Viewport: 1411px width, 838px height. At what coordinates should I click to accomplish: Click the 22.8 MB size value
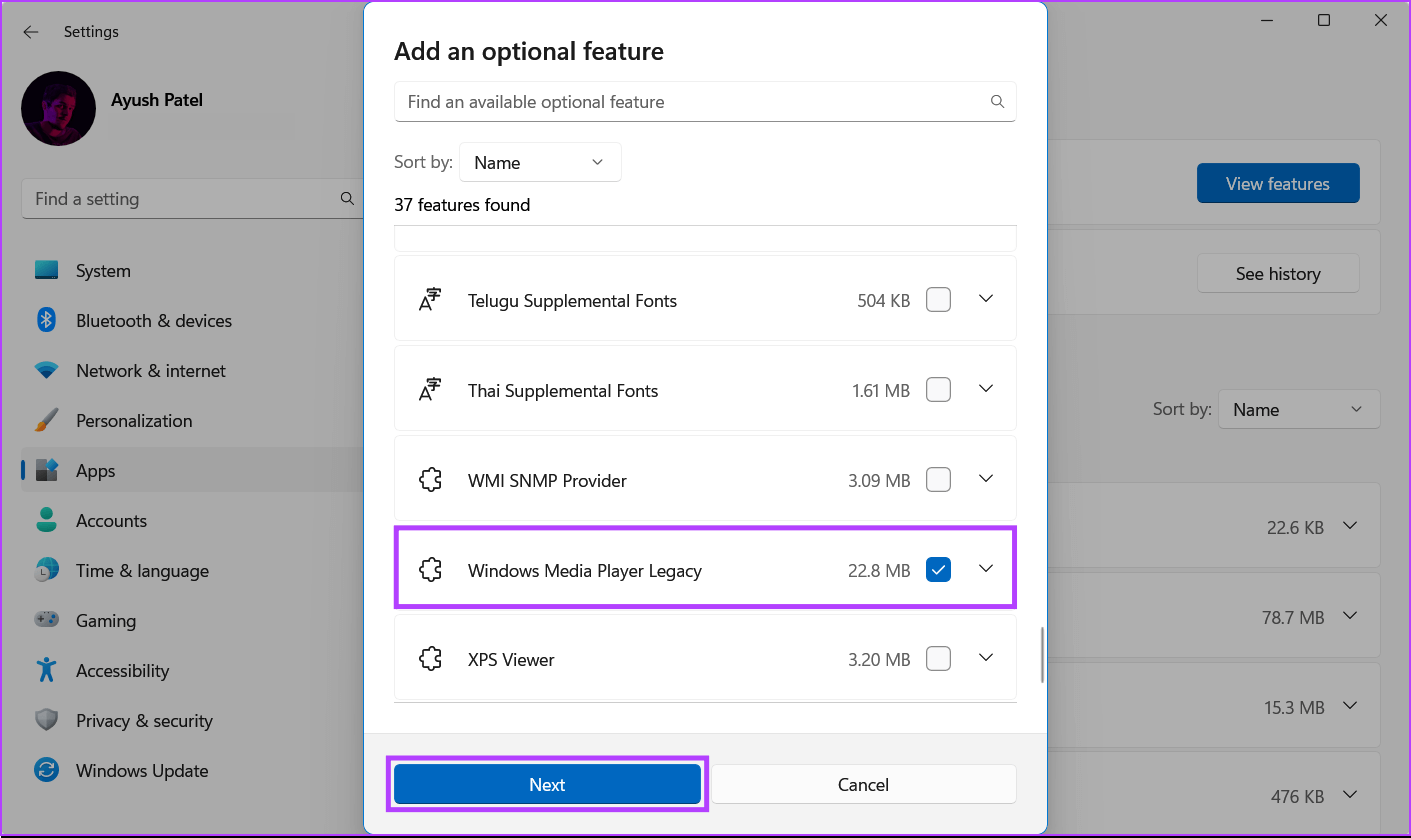click(x=879, y=571)
